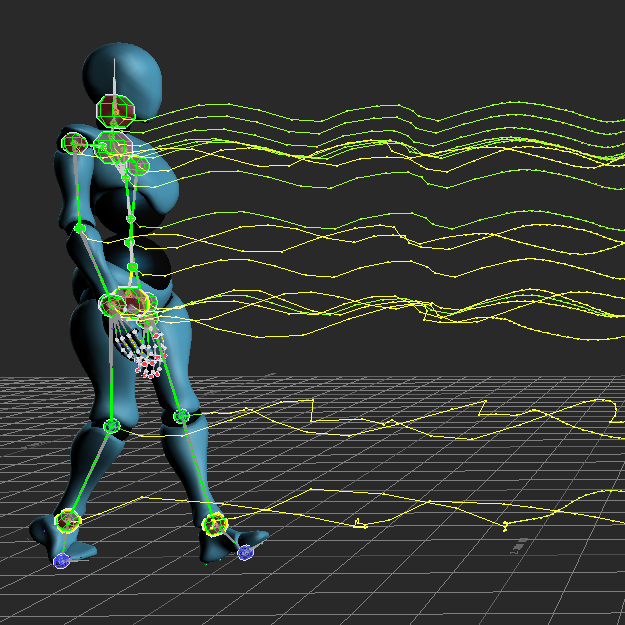This screenshot has height=625, width=625.
Task: Select the large upper chest joint marker
Action: pyautogui.click(x=113, y=147)
